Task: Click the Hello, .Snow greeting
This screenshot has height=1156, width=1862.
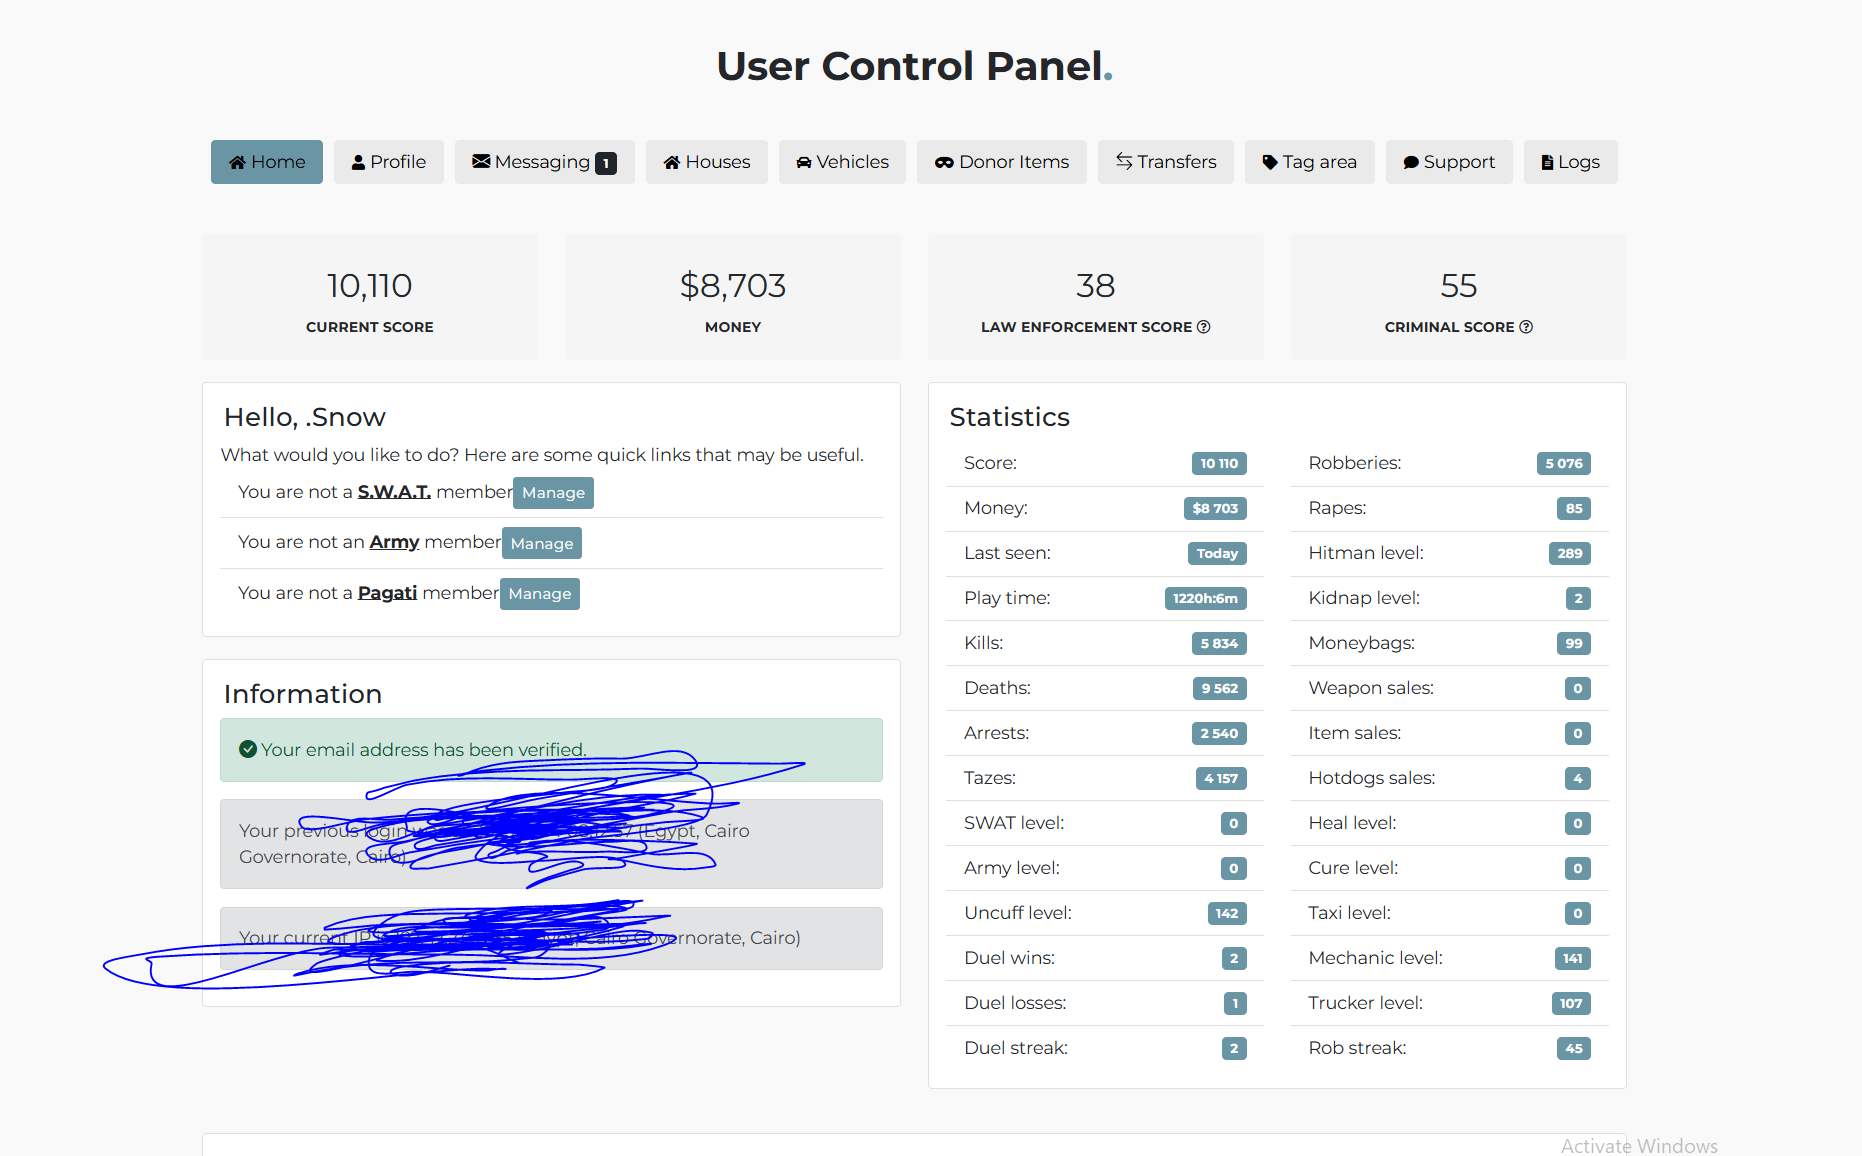Action: point(305,417)
